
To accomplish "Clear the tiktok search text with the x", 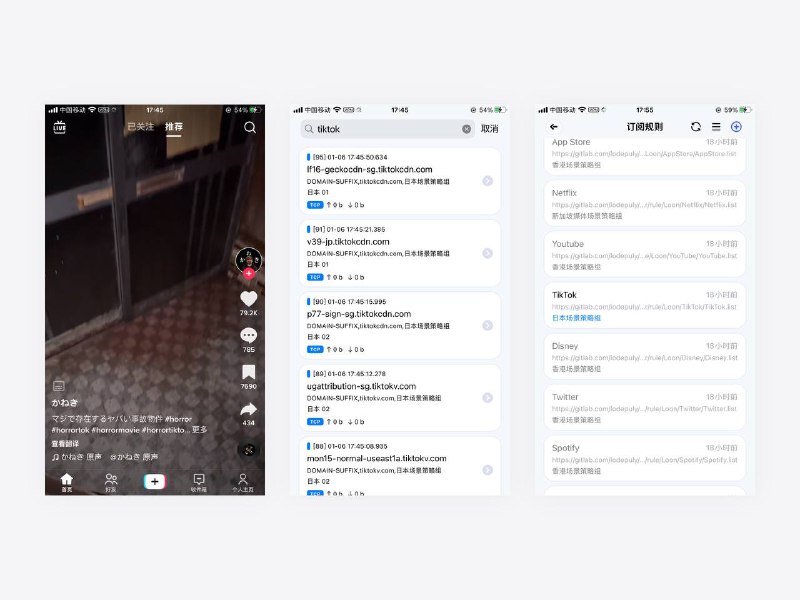I will tap(465, 130).
